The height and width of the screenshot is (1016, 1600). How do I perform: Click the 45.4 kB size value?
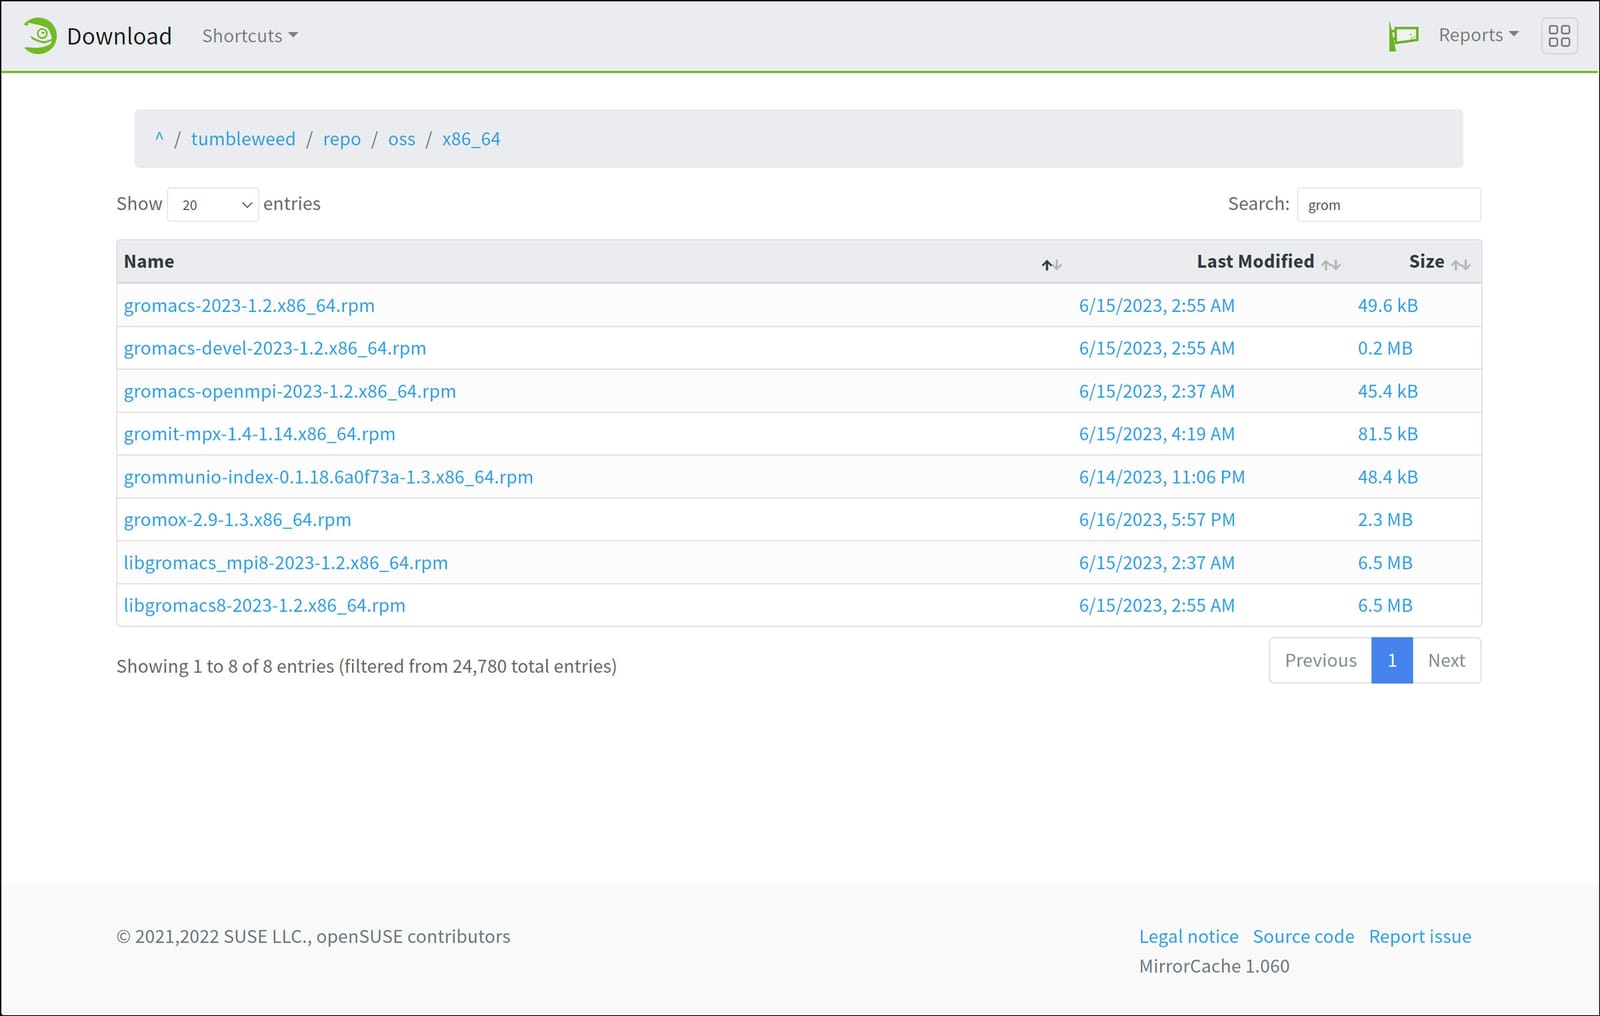click(1388, 391)
